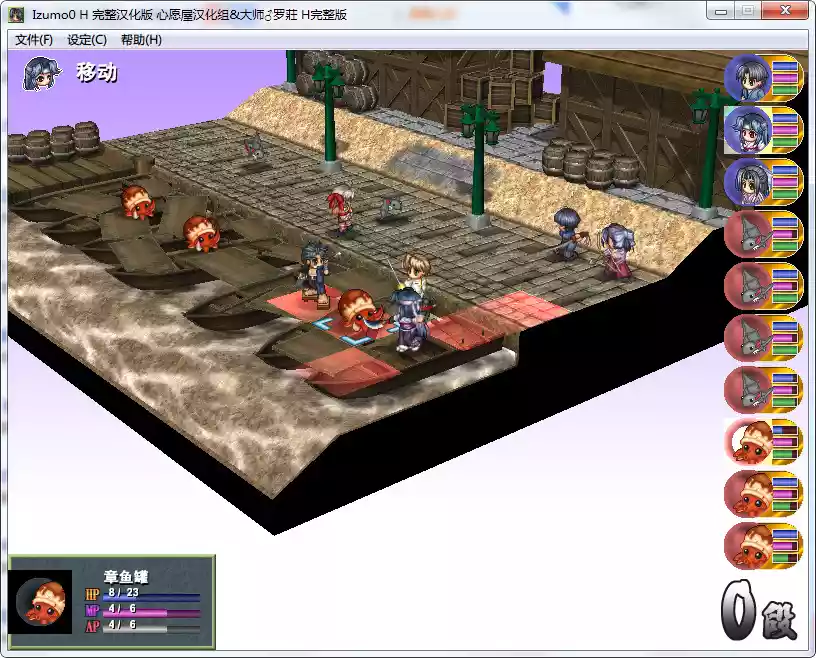Target the gray fish beside the red-haired girl
This screenshot has width=816, height=658.
392,206
